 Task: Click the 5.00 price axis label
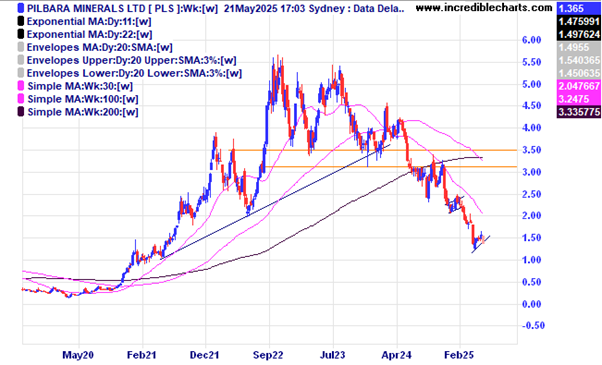coord(531,84)
